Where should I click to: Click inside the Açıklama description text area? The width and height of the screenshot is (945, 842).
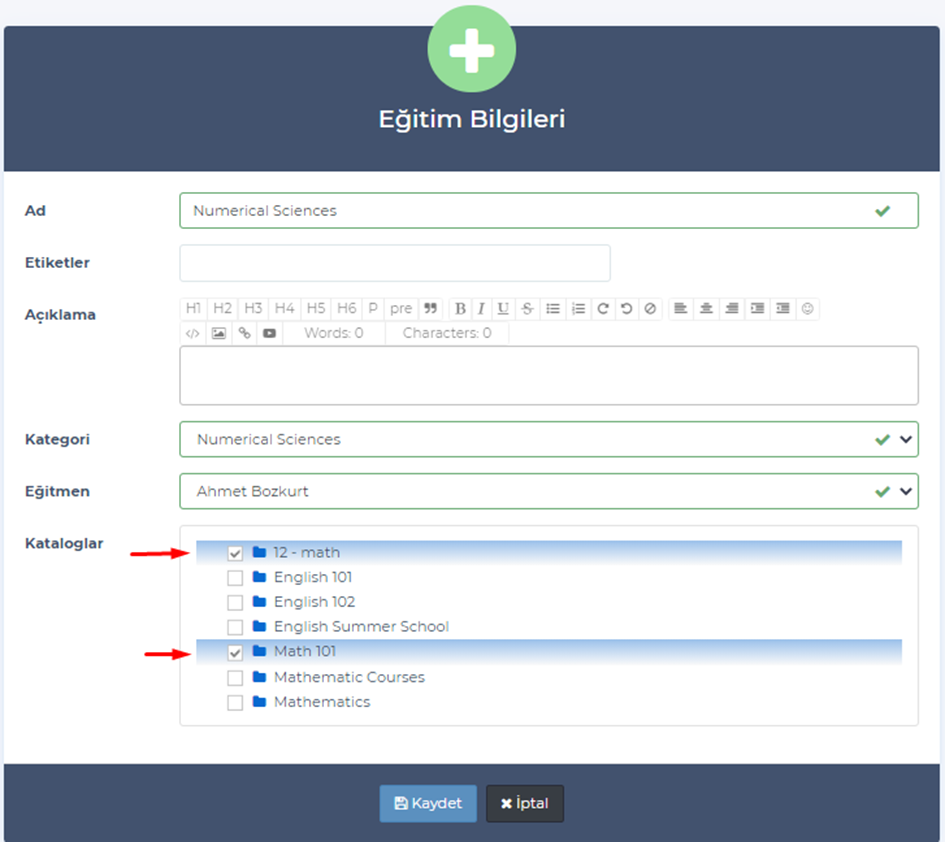[548, 376]
